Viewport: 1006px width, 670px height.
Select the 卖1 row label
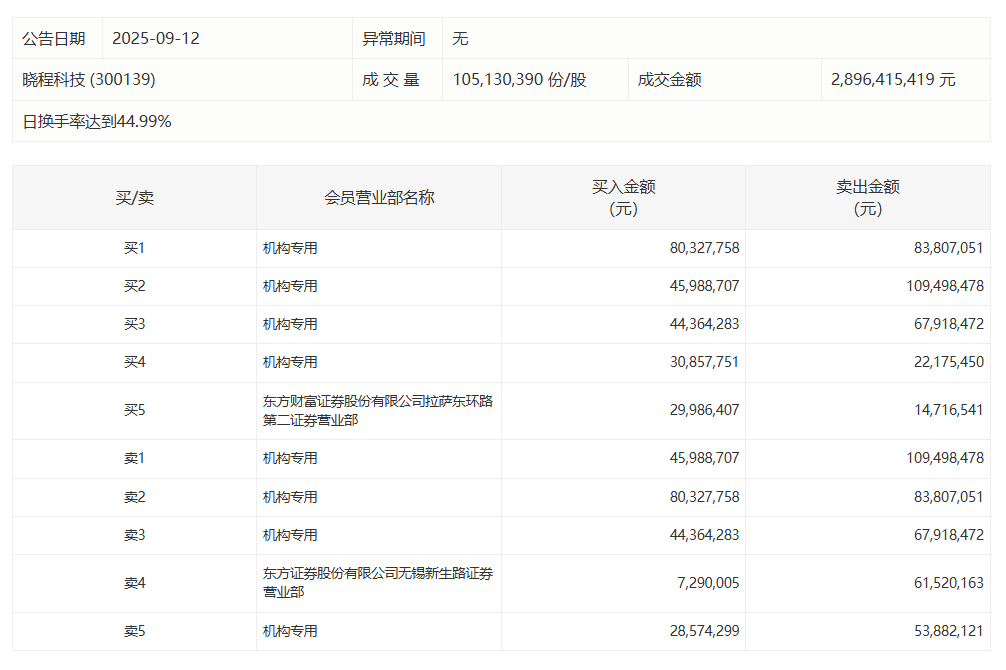(x=131, y=457)
